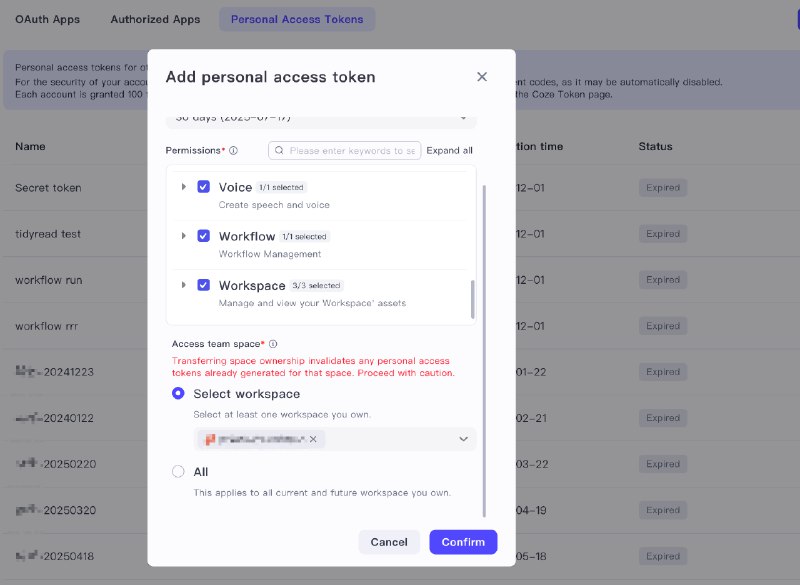Choose the Select workspace radio option
Viewport: 800px width, 585px height.
[178, 393]
